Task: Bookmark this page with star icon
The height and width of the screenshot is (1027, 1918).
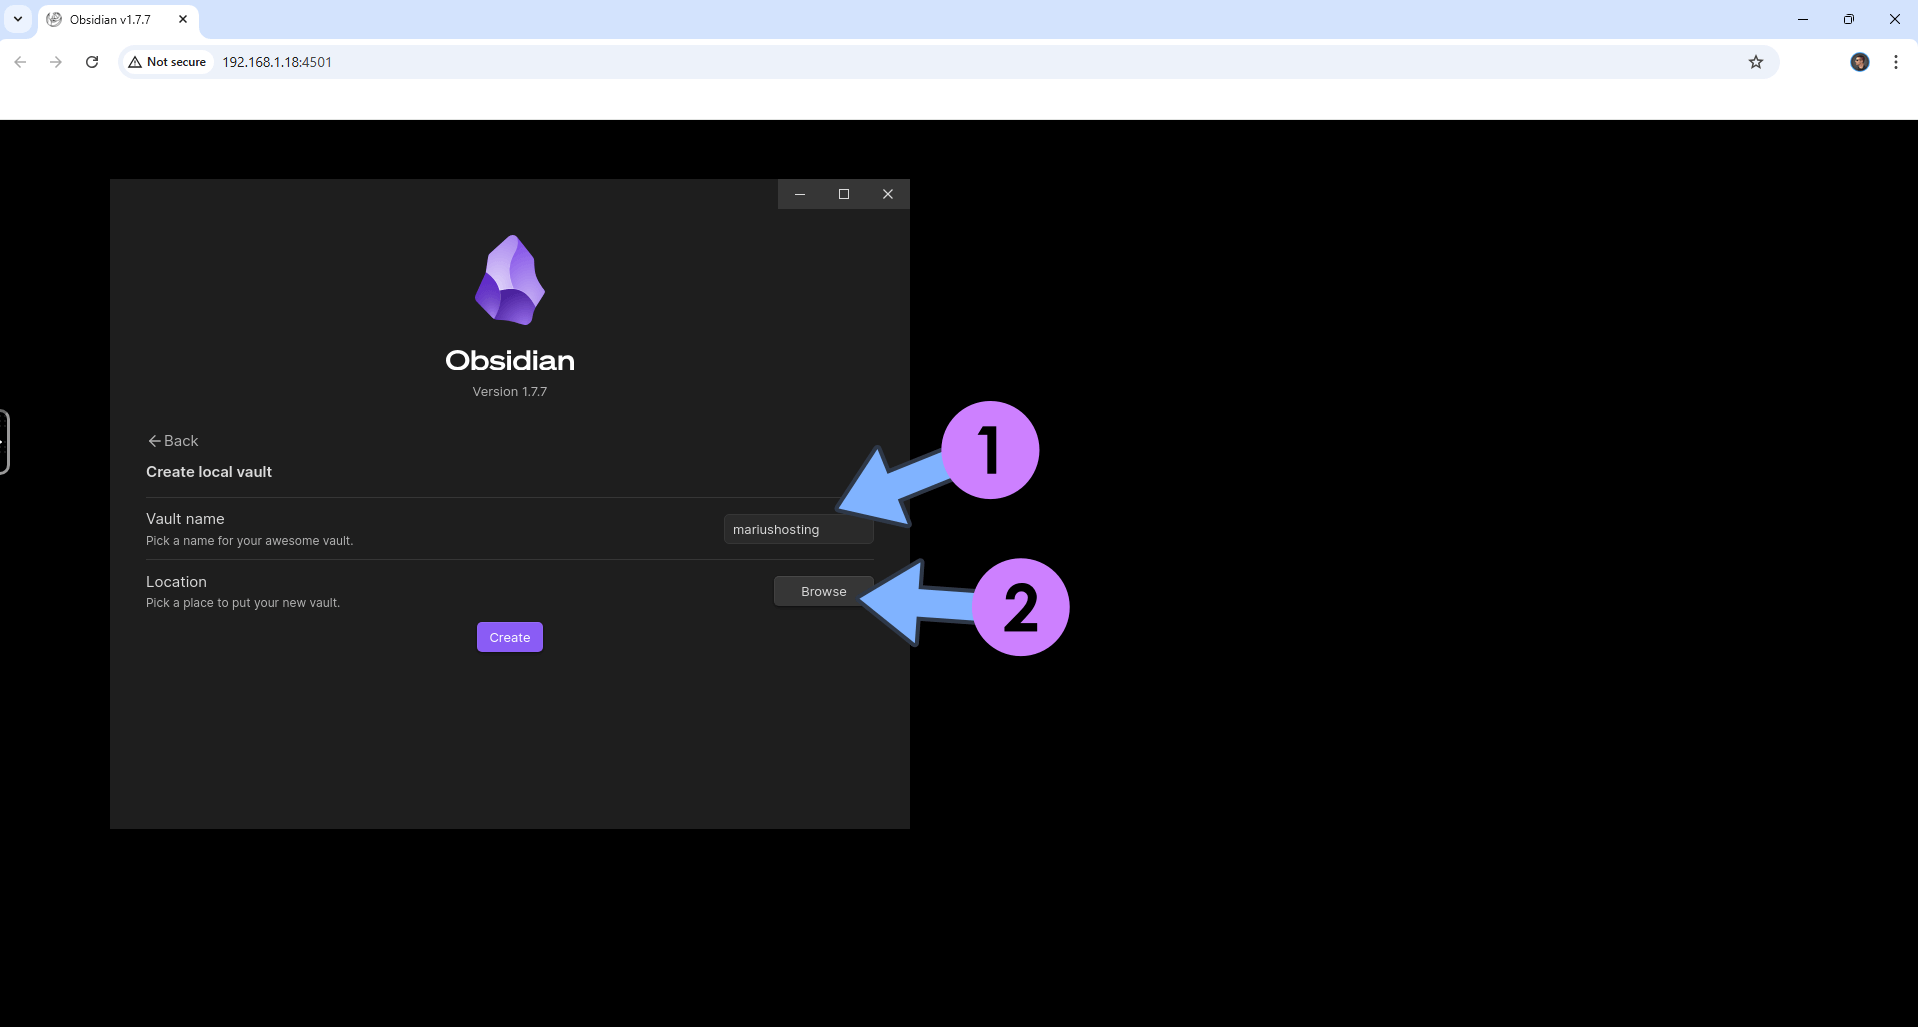Action: [1756, 62]
